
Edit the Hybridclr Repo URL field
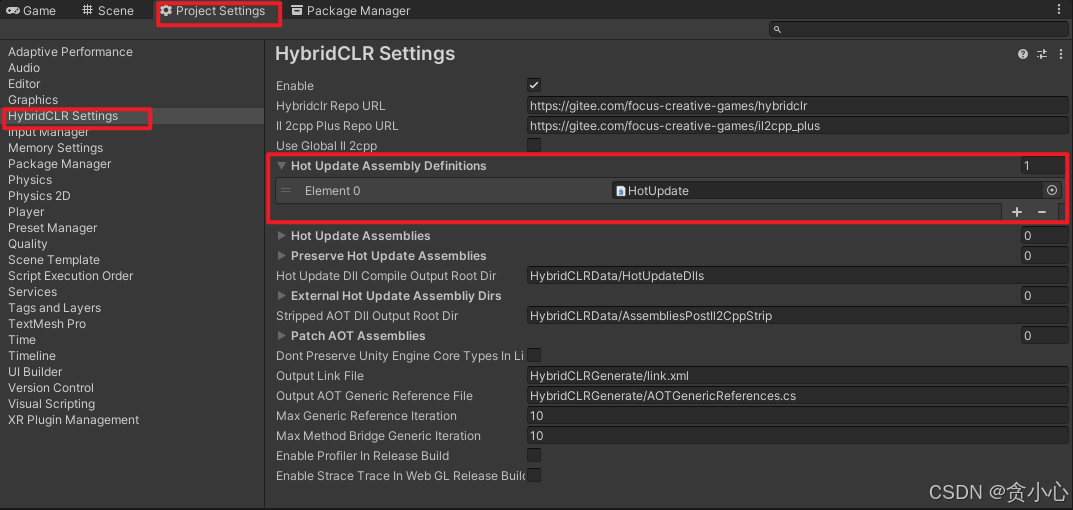coord(797,106)
